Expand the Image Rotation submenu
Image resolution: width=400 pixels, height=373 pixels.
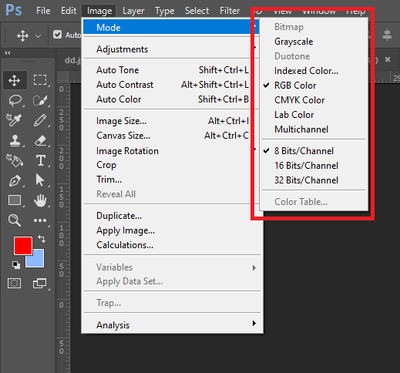click(x=172, y=151)
